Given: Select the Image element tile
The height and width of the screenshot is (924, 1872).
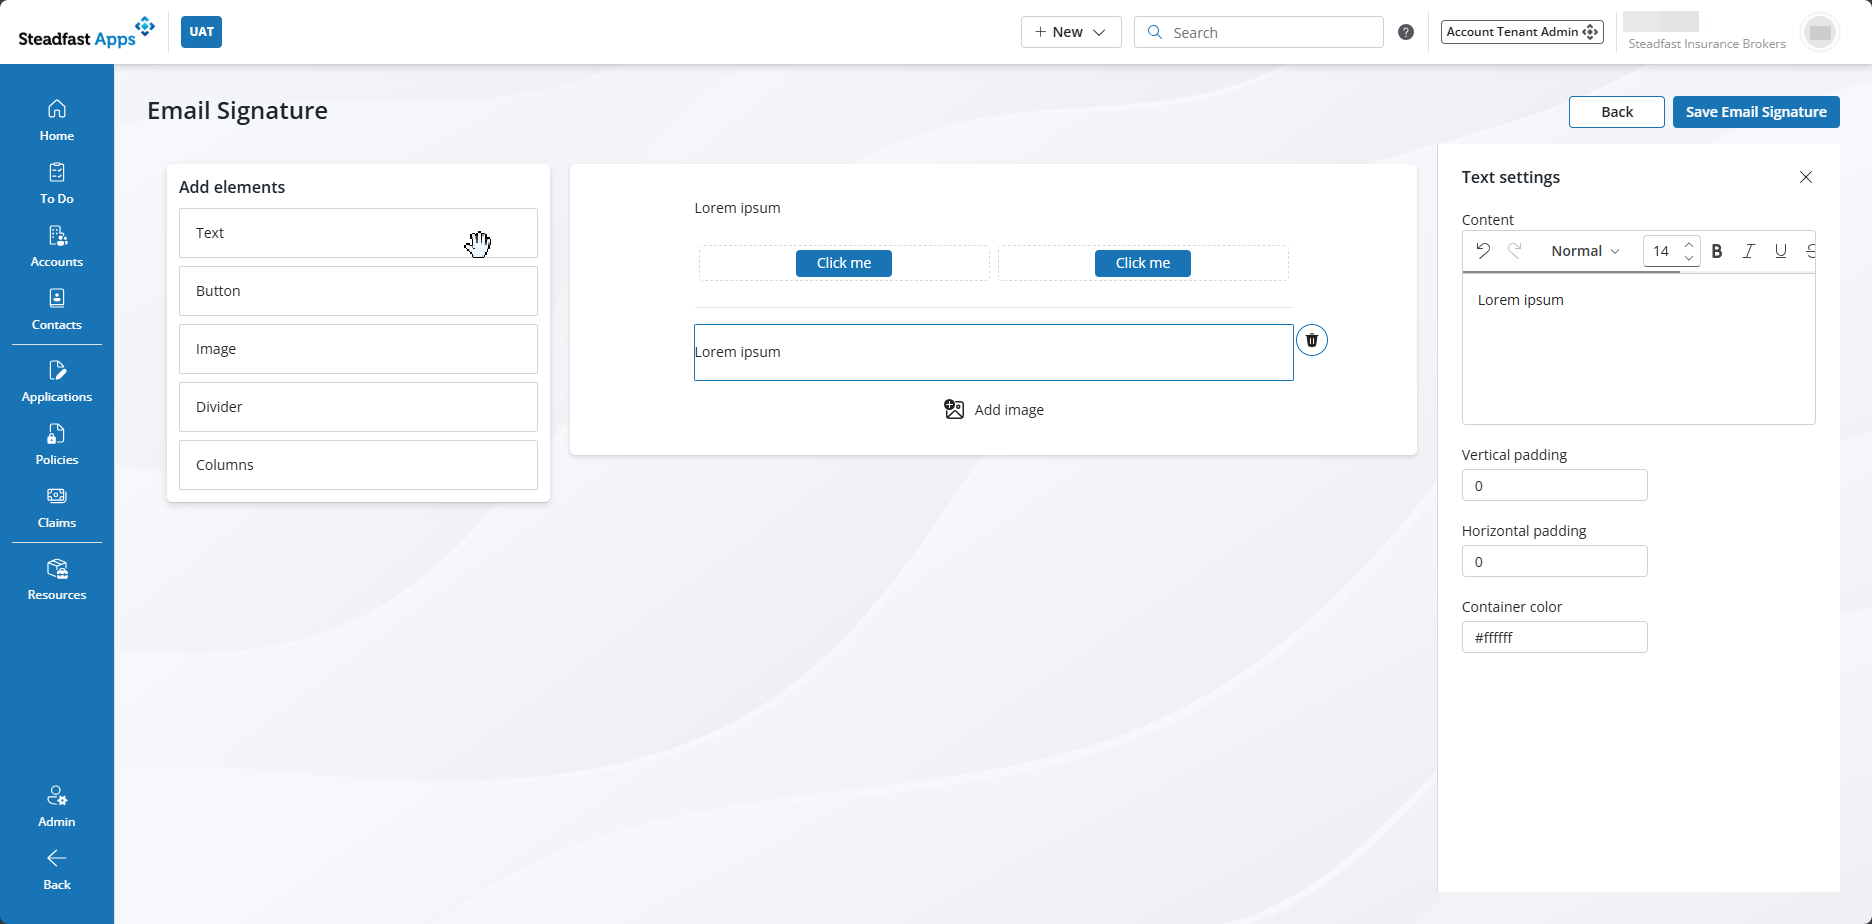Looking at the screenshot, I should 358,349.
